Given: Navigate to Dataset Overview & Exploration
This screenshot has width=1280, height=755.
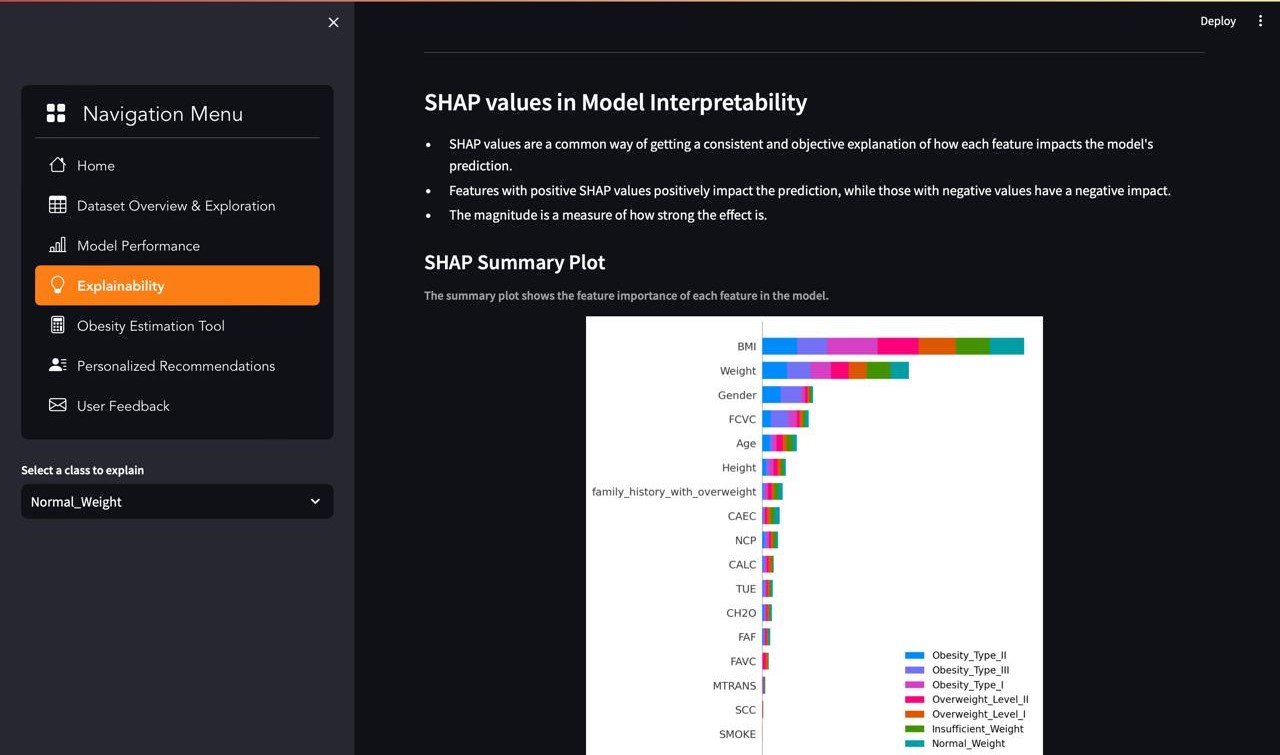Looking at the screenshot, I should (x=176, y=205).
